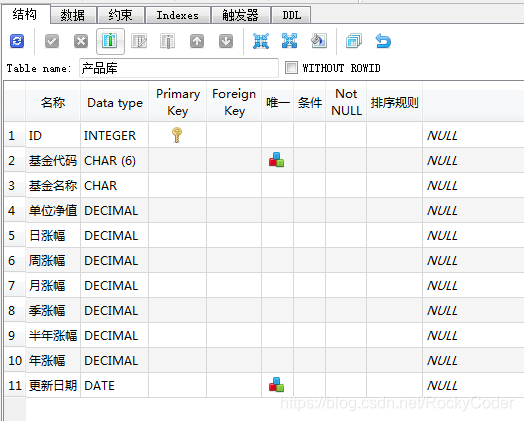Switch to the 约束 tab
This screenshot has width=524, height=421.
click(x=120, y=15)
